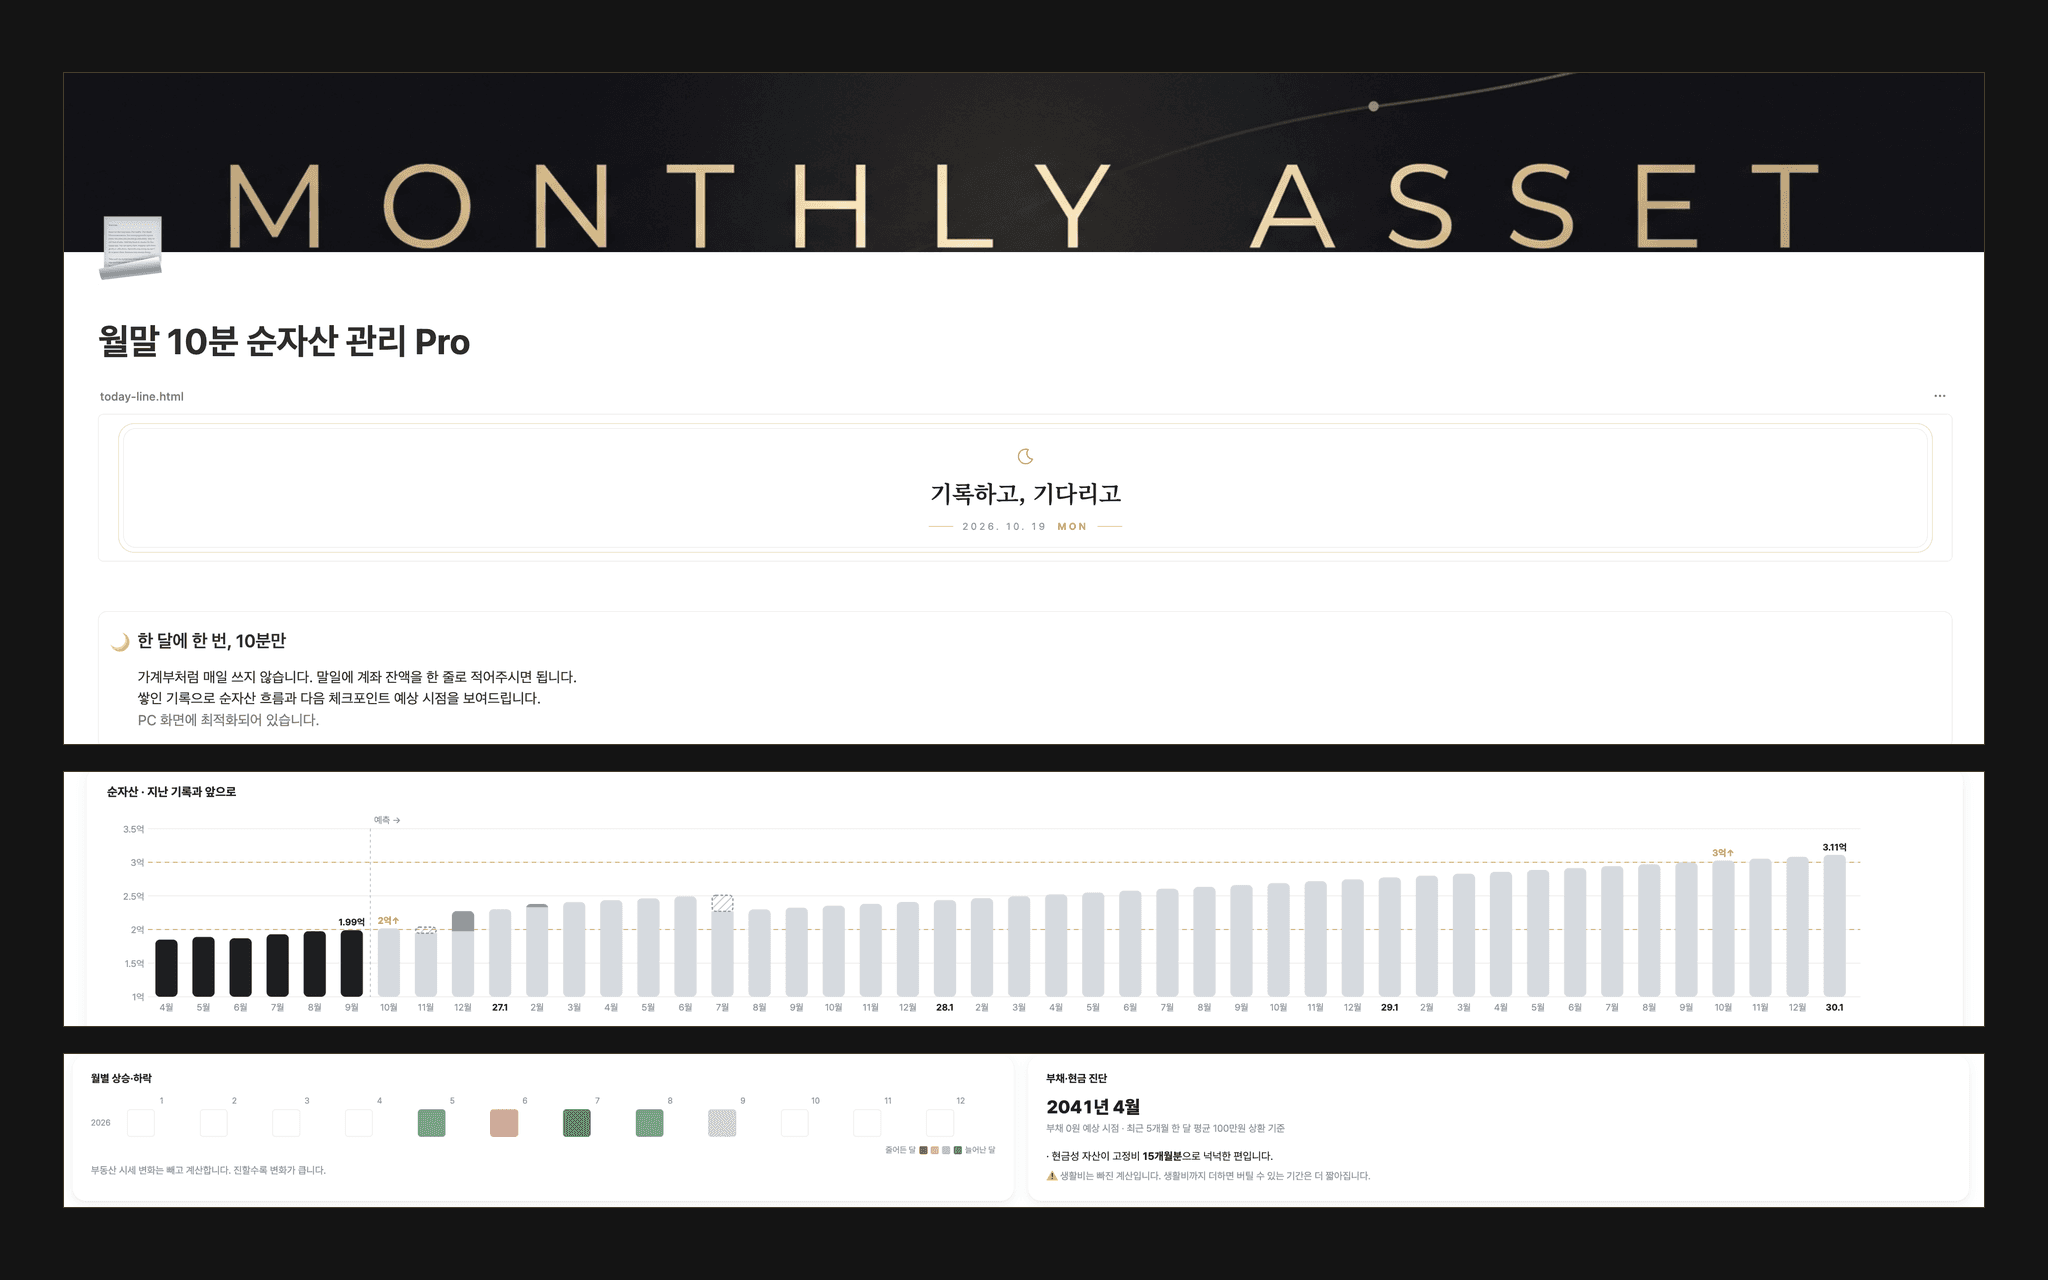Image resolution: width=2048 pixels, height=1280 pixels.
Task: Click the 3.5억 y-axis label
Action: tap(134, 829)
